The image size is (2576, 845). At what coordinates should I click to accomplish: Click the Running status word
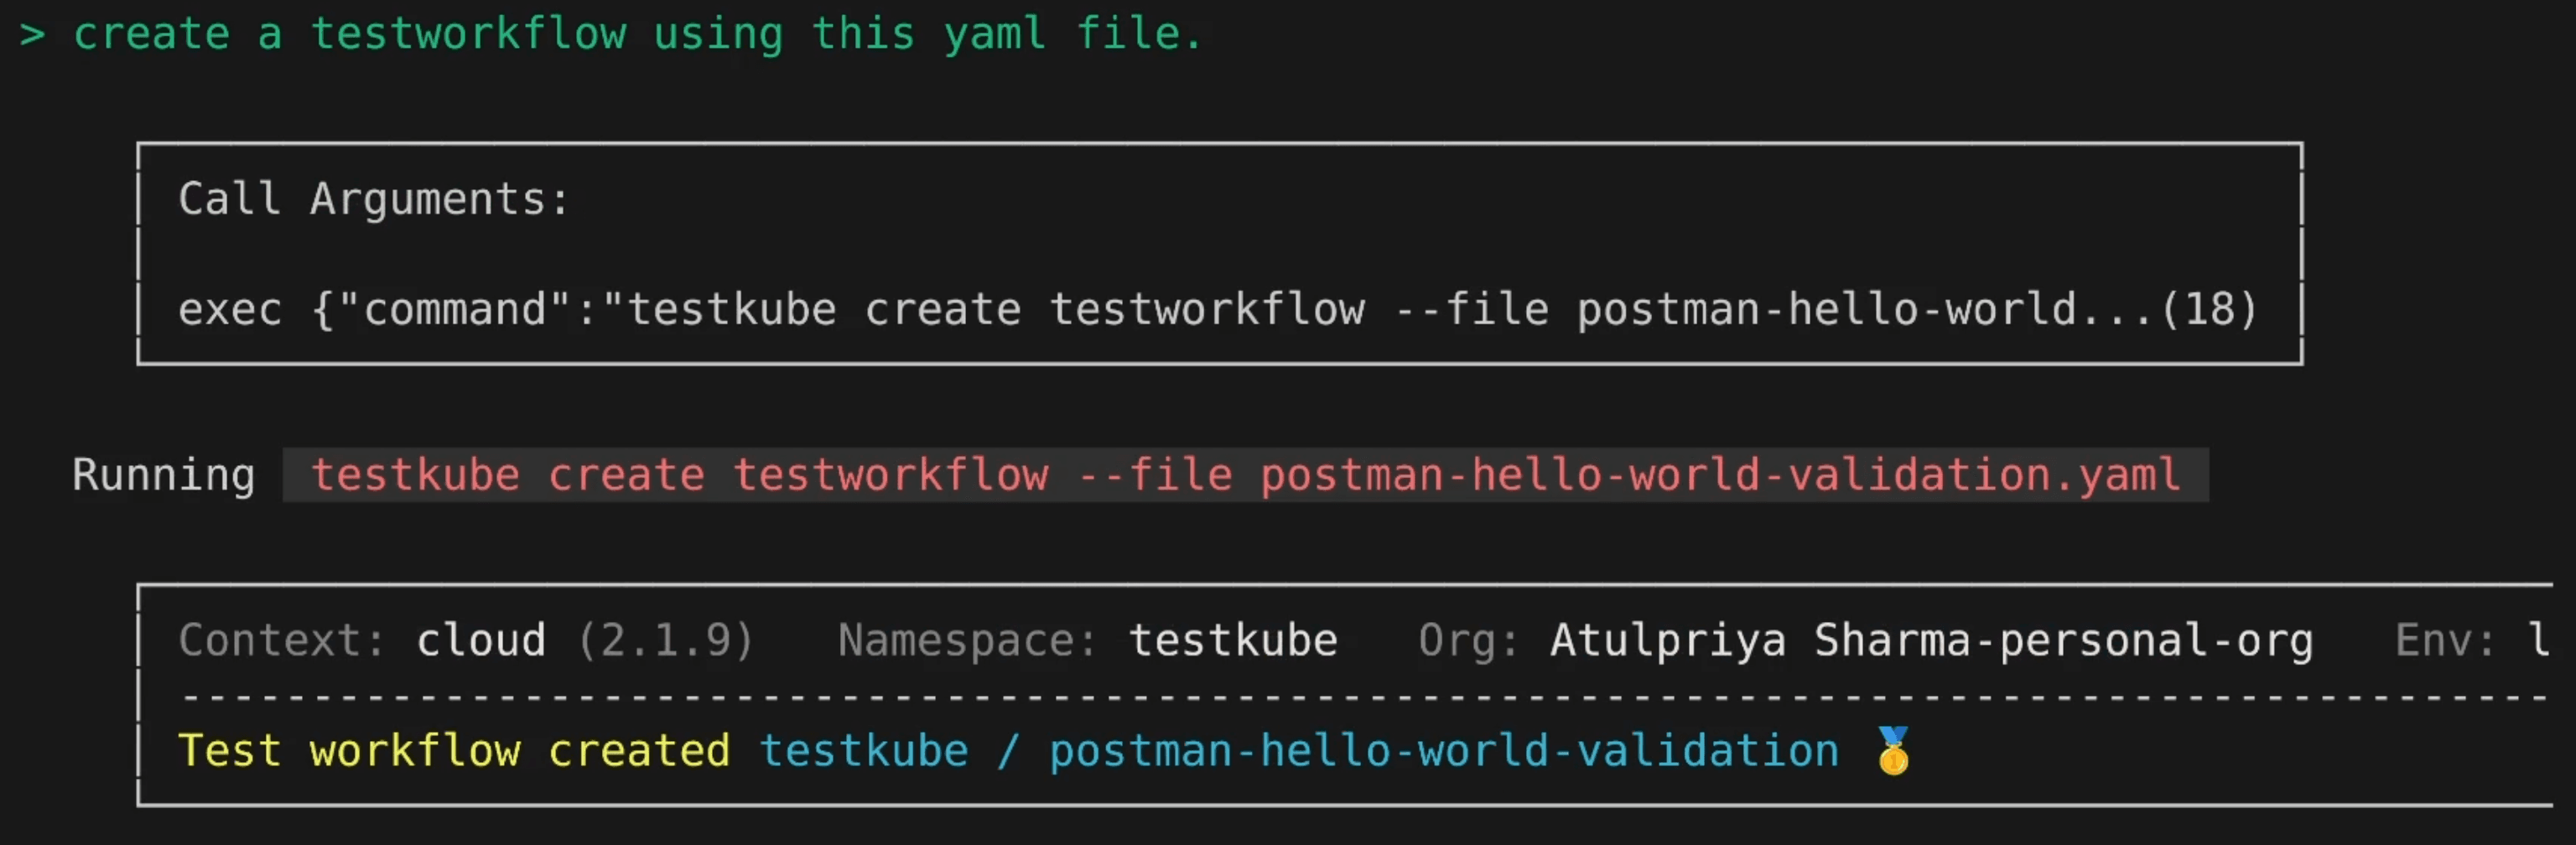164,475
